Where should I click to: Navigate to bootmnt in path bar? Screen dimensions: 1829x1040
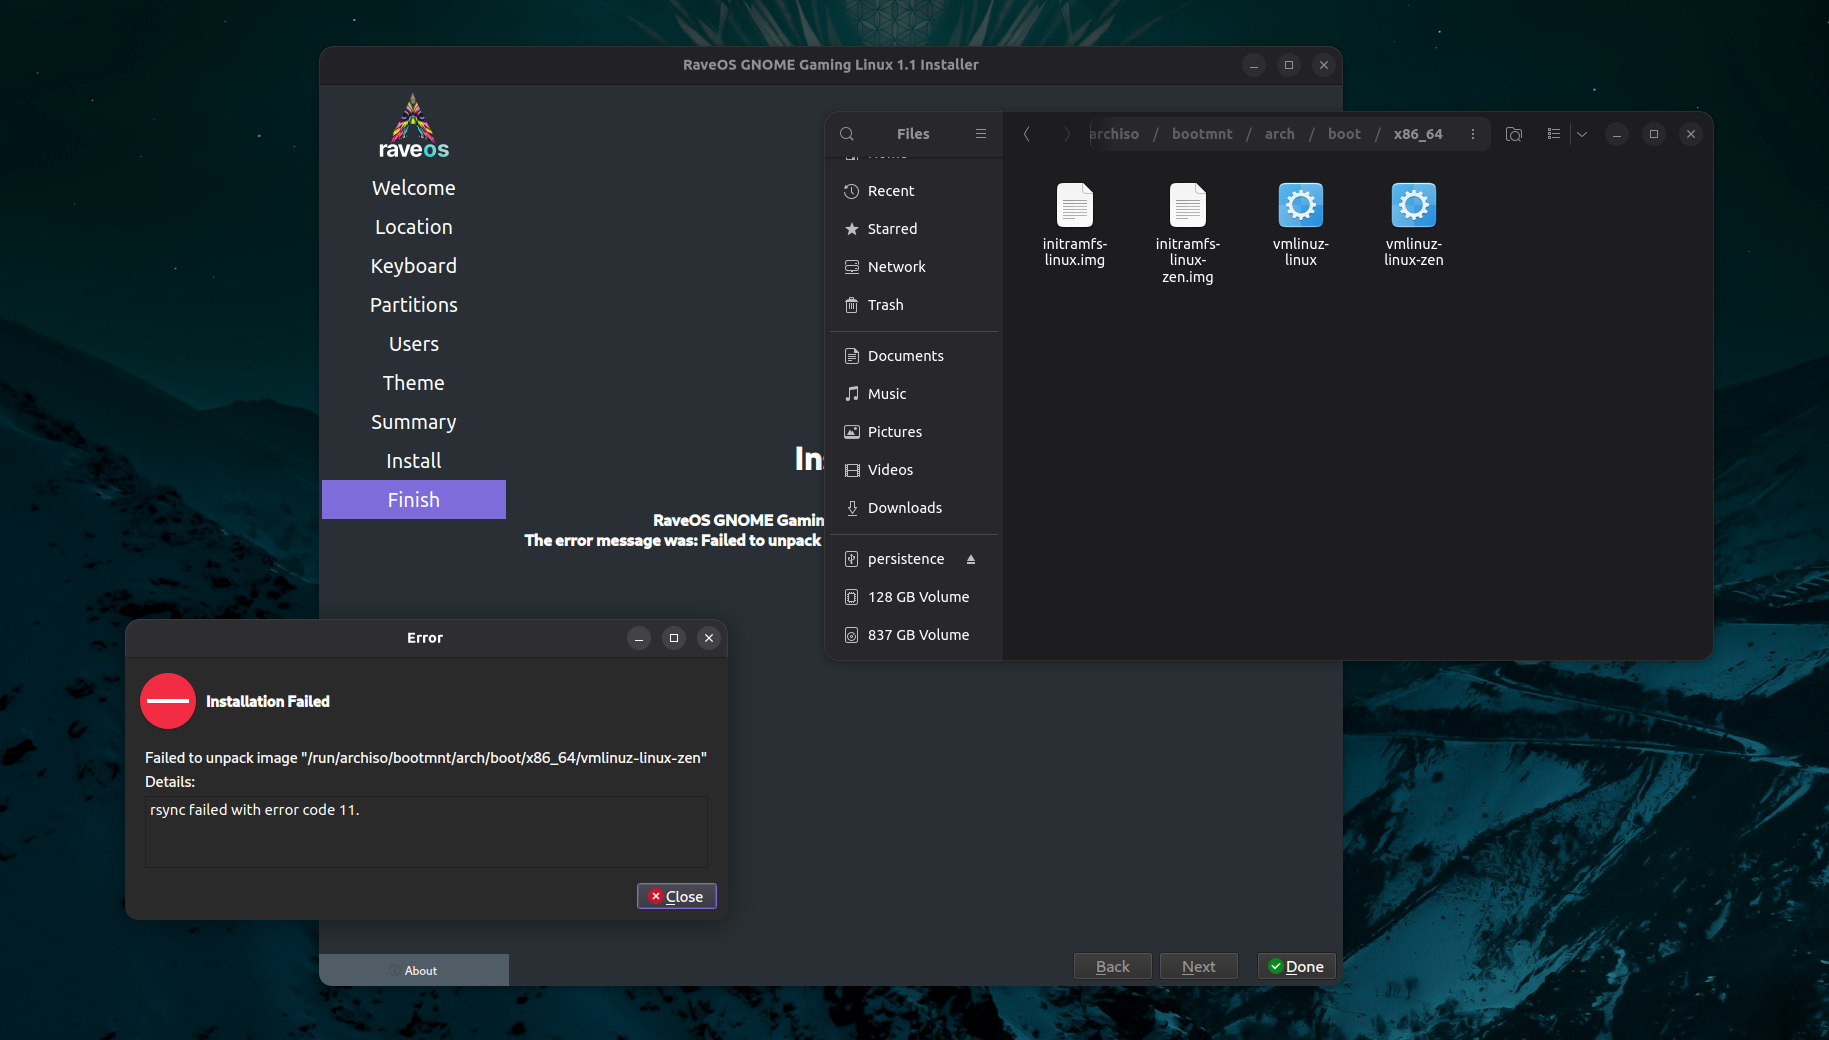pyautogui.click(x=1201, y=134)
